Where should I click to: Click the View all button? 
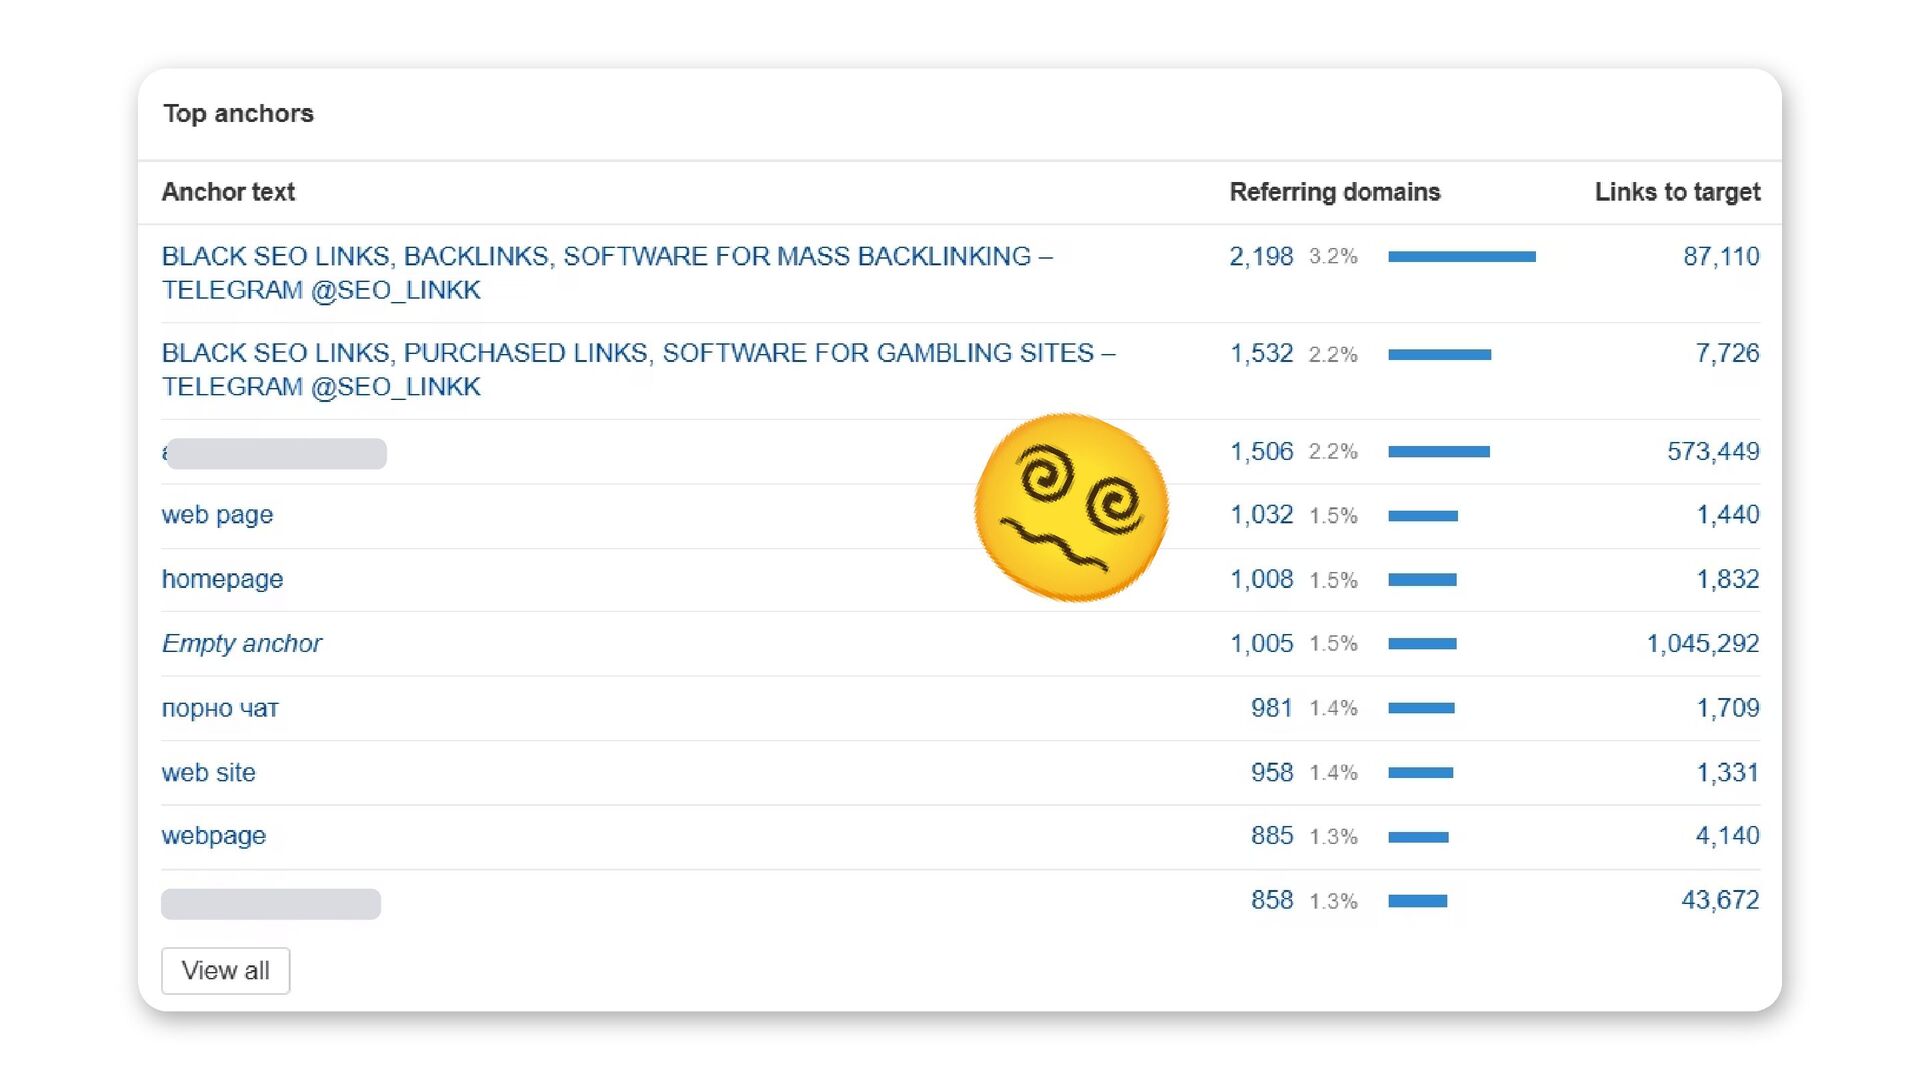226,970
